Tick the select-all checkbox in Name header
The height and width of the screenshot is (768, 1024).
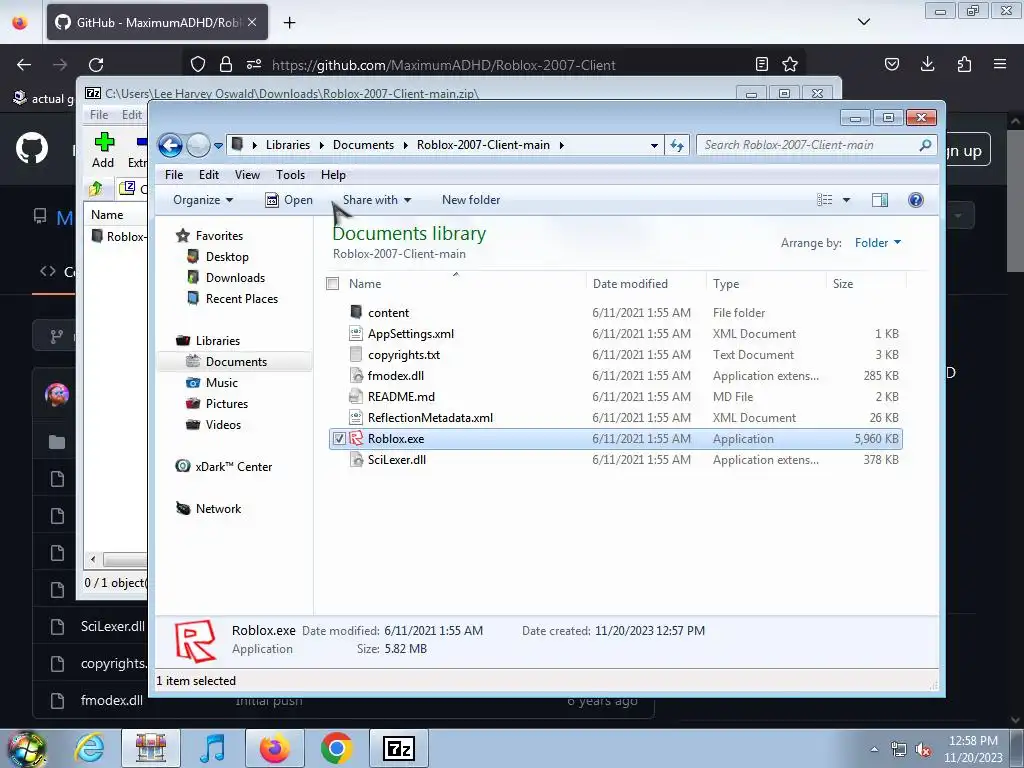click(x=332, y=283)
